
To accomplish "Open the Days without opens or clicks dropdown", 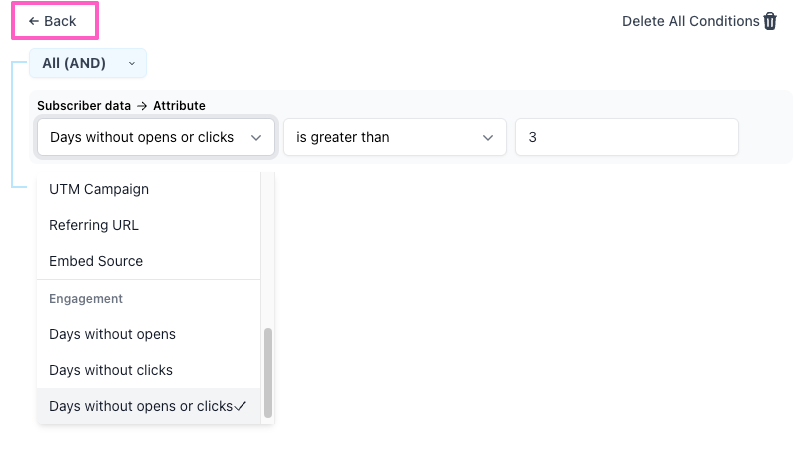I will (156, 137).
